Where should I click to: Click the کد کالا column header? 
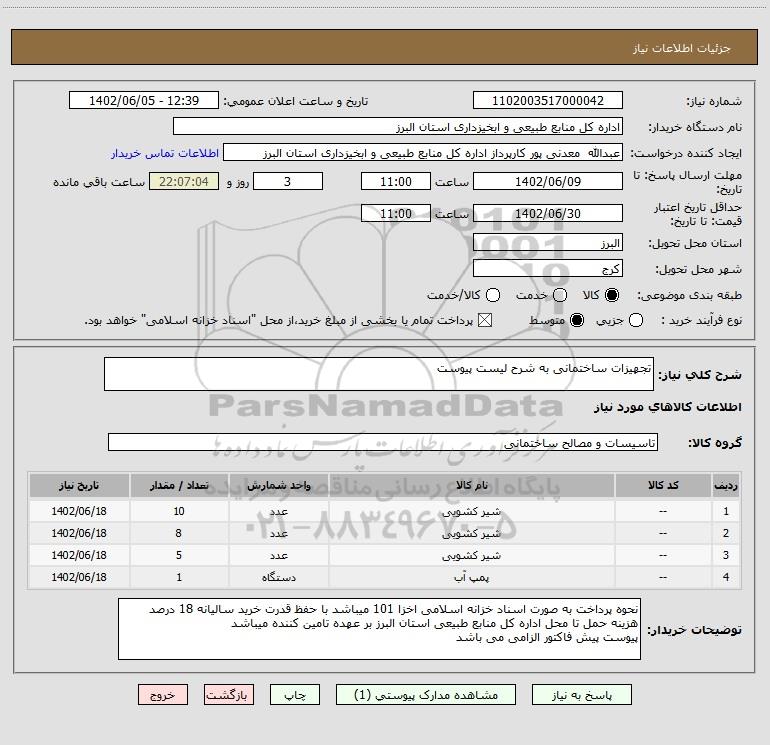(663, 485)
